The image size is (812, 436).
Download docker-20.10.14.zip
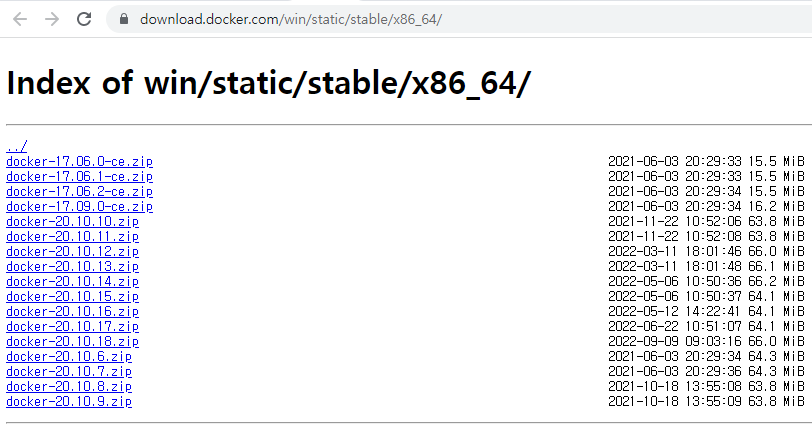pyautogui.click(x=72, y=282)
